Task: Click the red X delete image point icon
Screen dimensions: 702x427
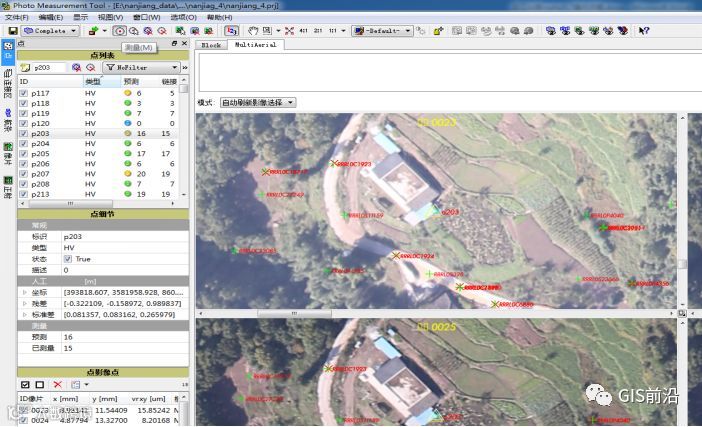Action: (x=57, y=384)
